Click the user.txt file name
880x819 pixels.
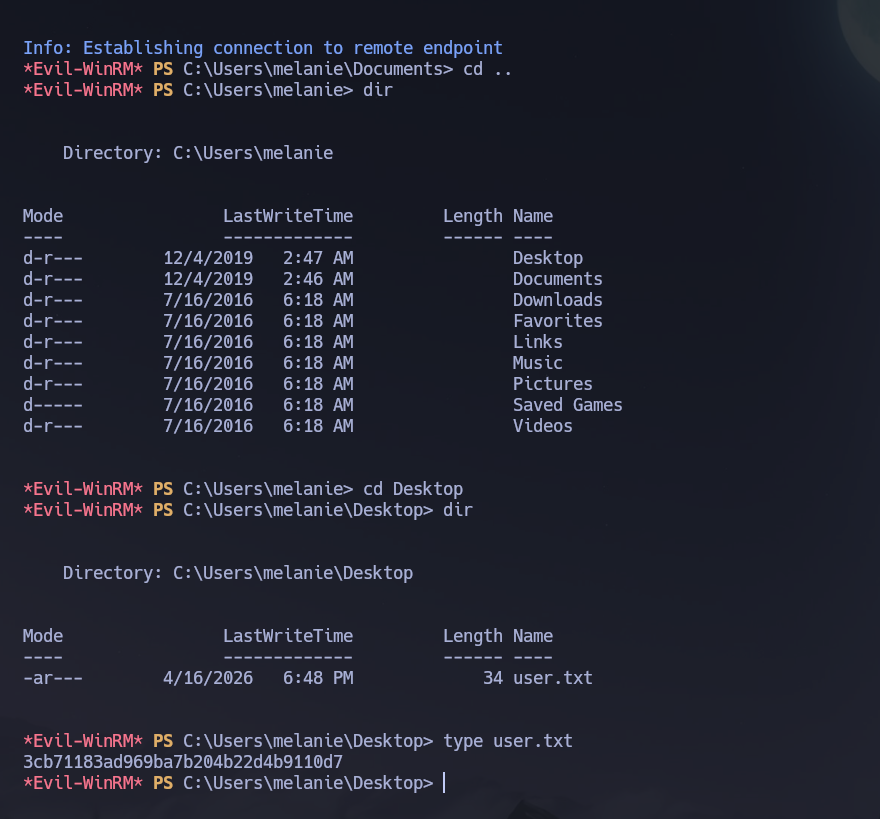pyautogui.click(x=552, y=677)
